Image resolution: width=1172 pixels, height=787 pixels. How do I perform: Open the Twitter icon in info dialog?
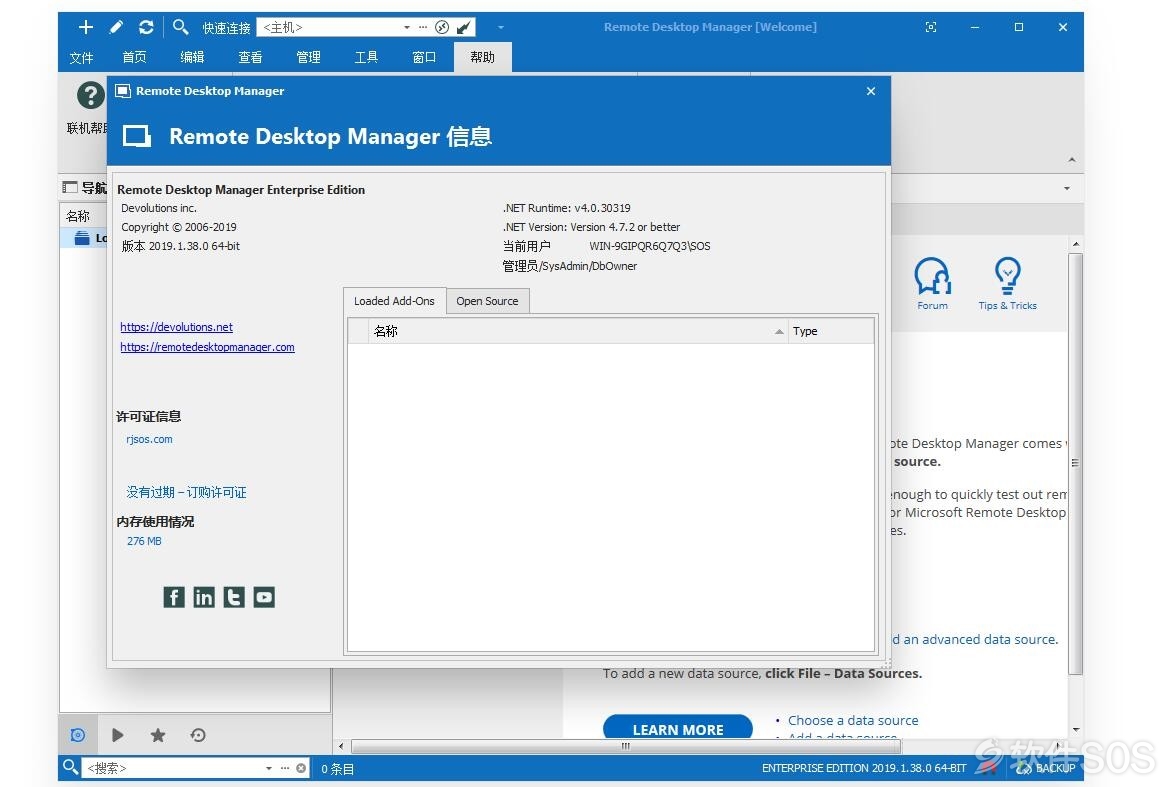pyautogui.click(x=234, y=597)
